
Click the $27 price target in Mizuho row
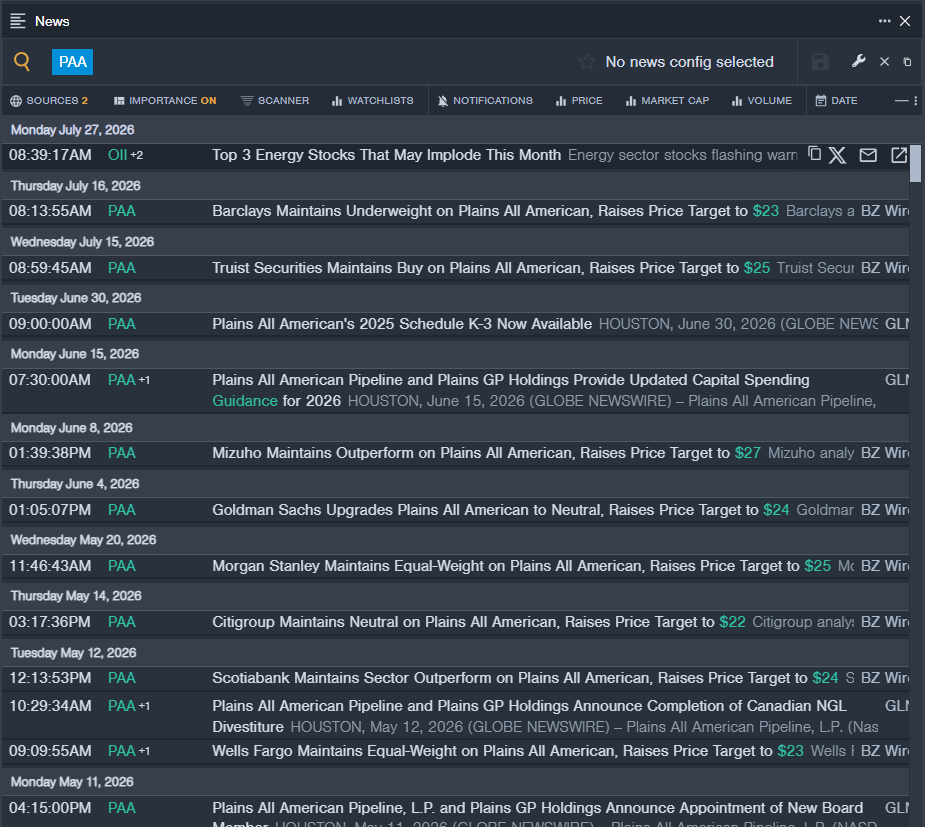747,453
